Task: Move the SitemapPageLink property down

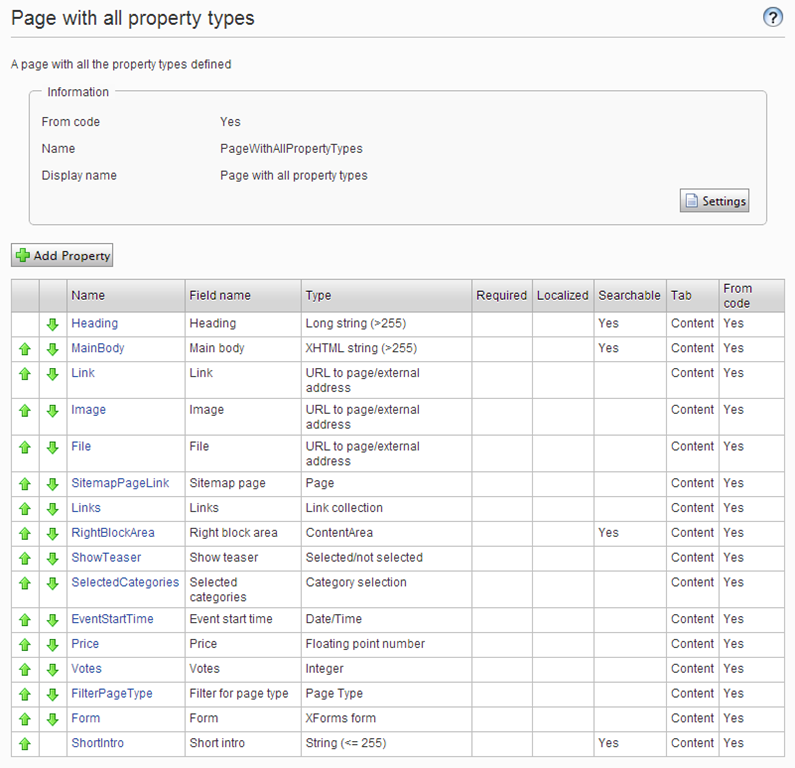Action: (x=53, y=484)
